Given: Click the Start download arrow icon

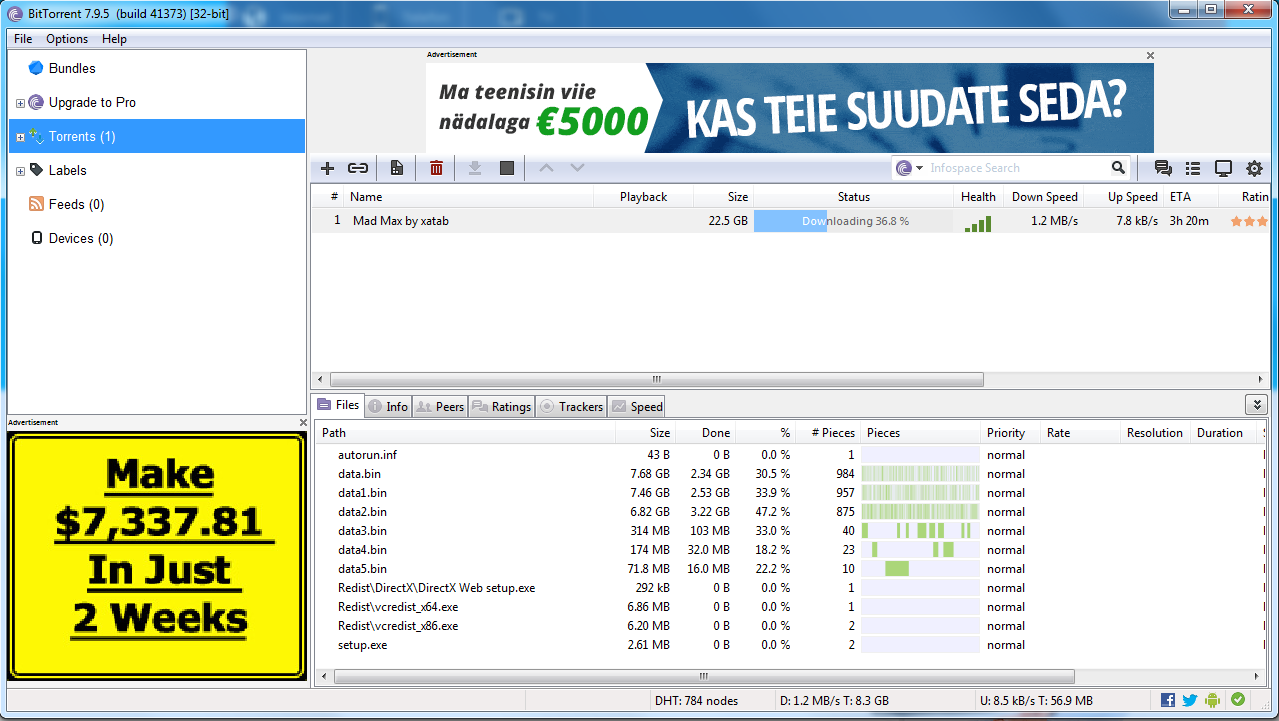Looking at the screenshot, I should click(x=475, y=168).
